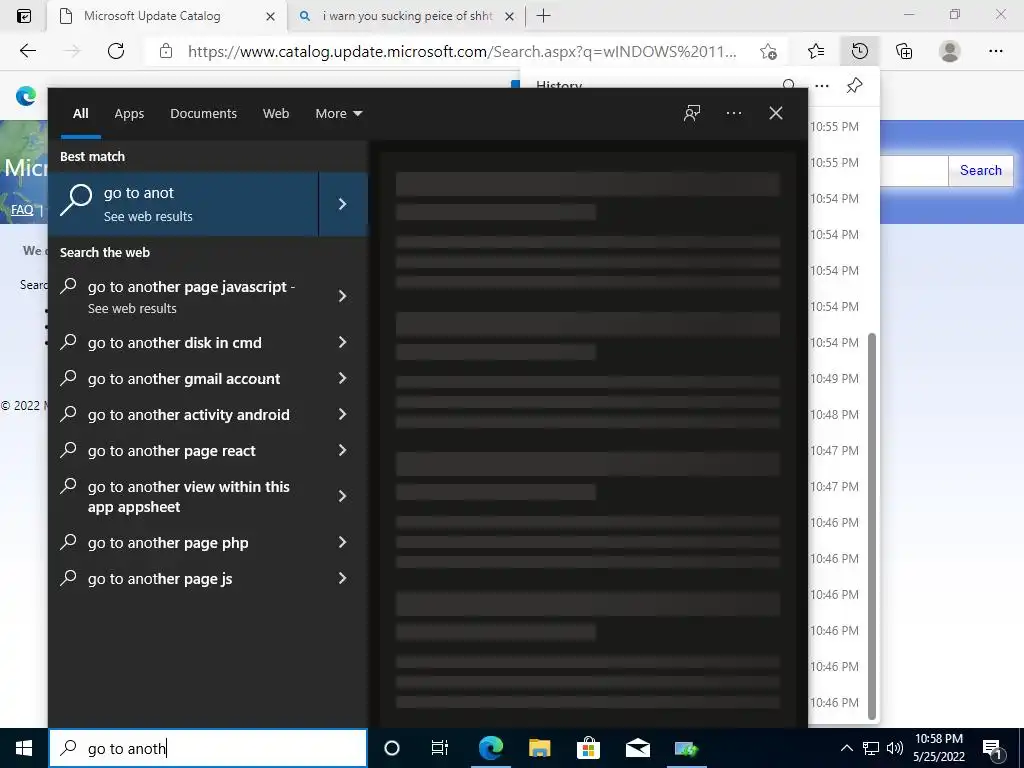
Task: Click the site lock icon in the address bar
Action: pyautogui.click(x=166, y=51)
